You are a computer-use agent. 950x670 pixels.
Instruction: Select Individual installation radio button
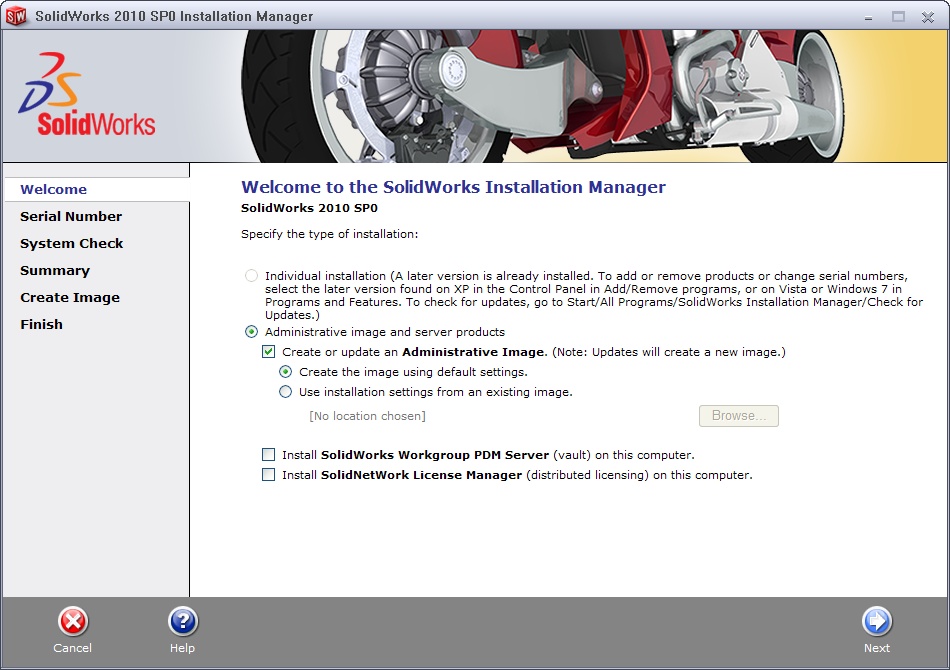point(251,276)
